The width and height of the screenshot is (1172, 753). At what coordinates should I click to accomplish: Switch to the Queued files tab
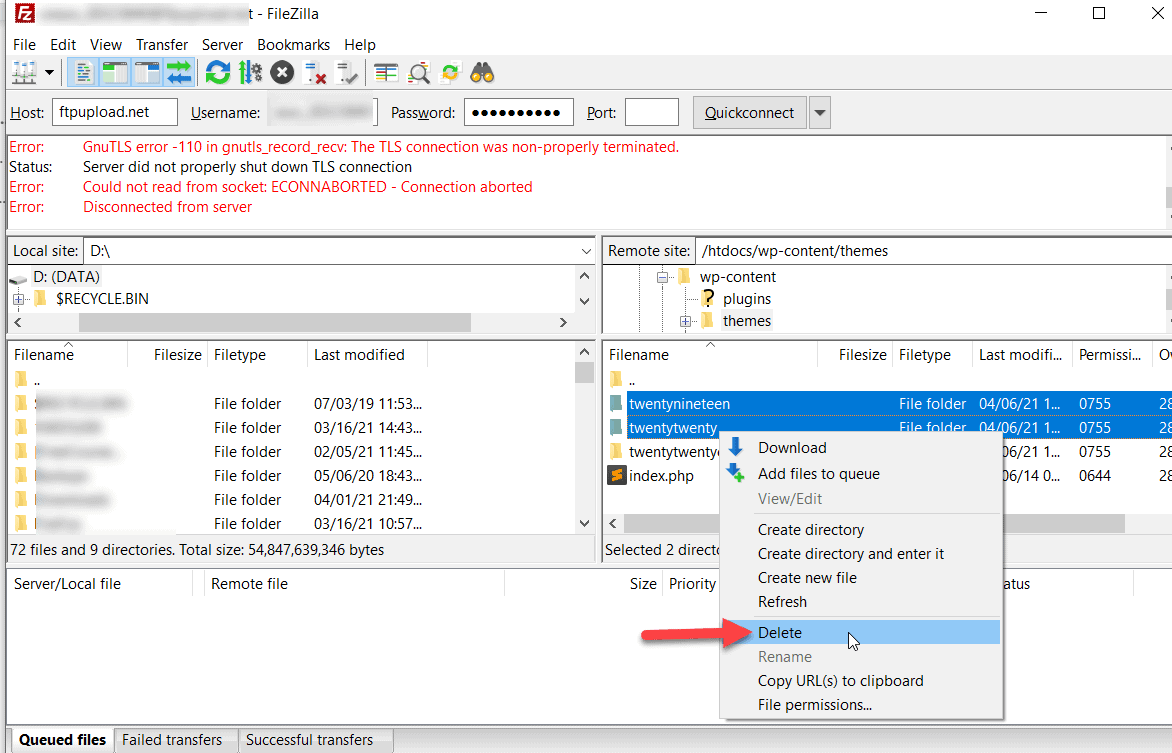click(62, 740)
